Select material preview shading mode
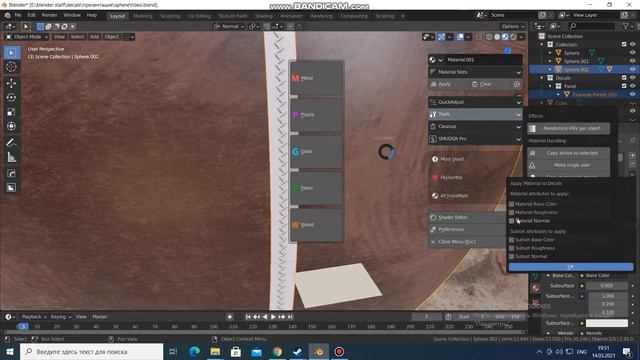640x360 pixels. (x=505, y=37)
